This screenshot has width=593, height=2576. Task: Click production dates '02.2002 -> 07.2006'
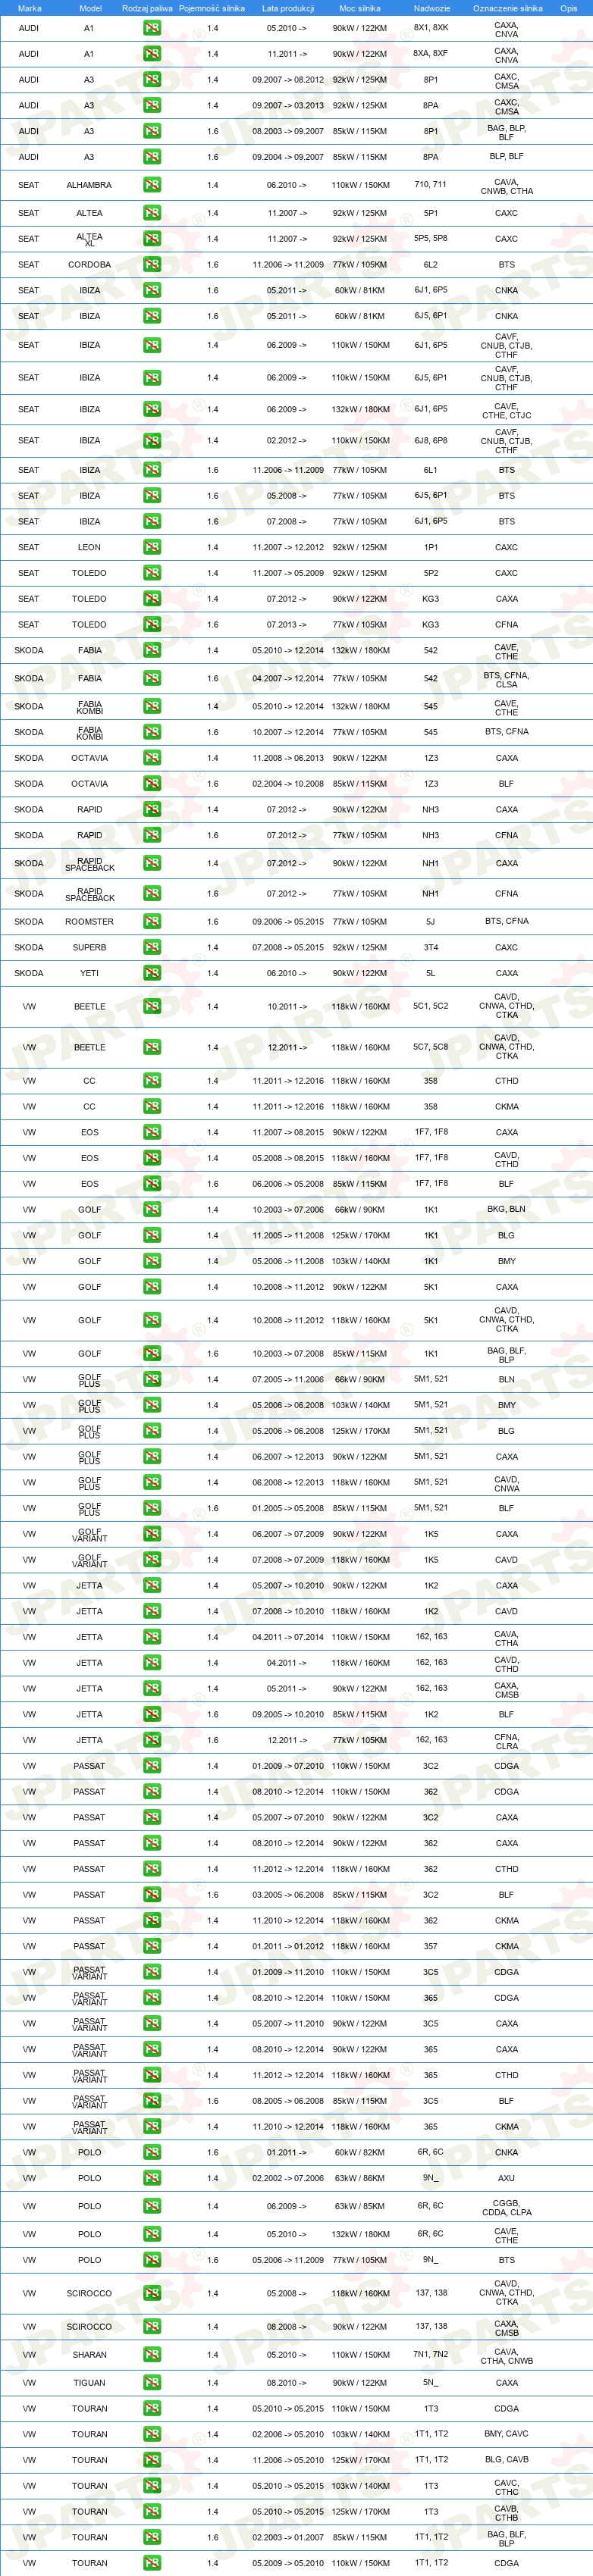288,2178
